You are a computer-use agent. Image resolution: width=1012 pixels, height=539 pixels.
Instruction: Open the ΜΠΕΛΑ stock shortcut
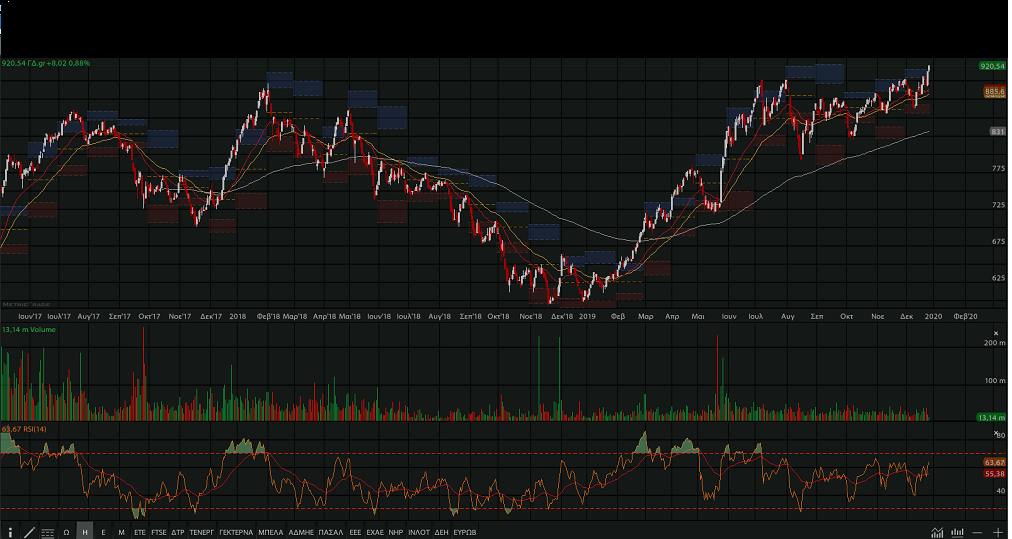[271, 532]
